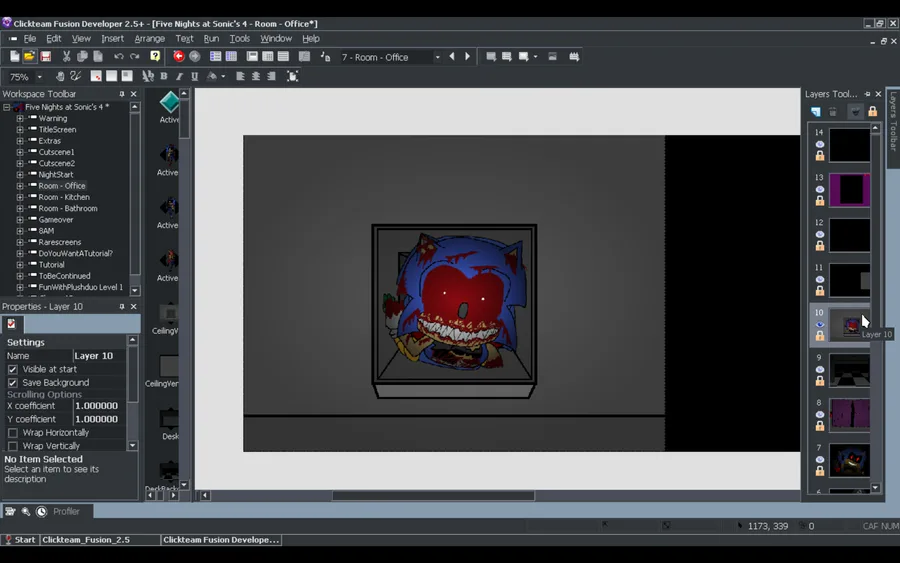This screenshot has height=563, width=900.
Task: Open the Insert menu
Action: 112,38
